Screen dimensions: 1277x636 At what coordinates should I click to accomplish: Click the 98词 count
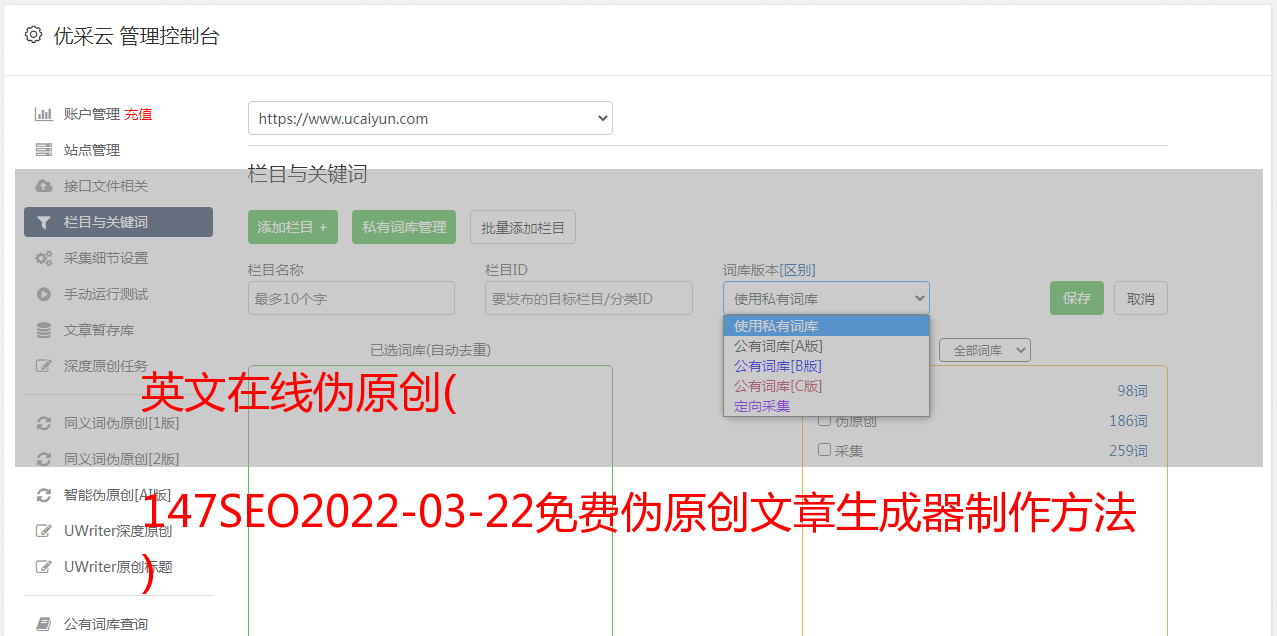pyautogui.click(x=1132, y=391)
